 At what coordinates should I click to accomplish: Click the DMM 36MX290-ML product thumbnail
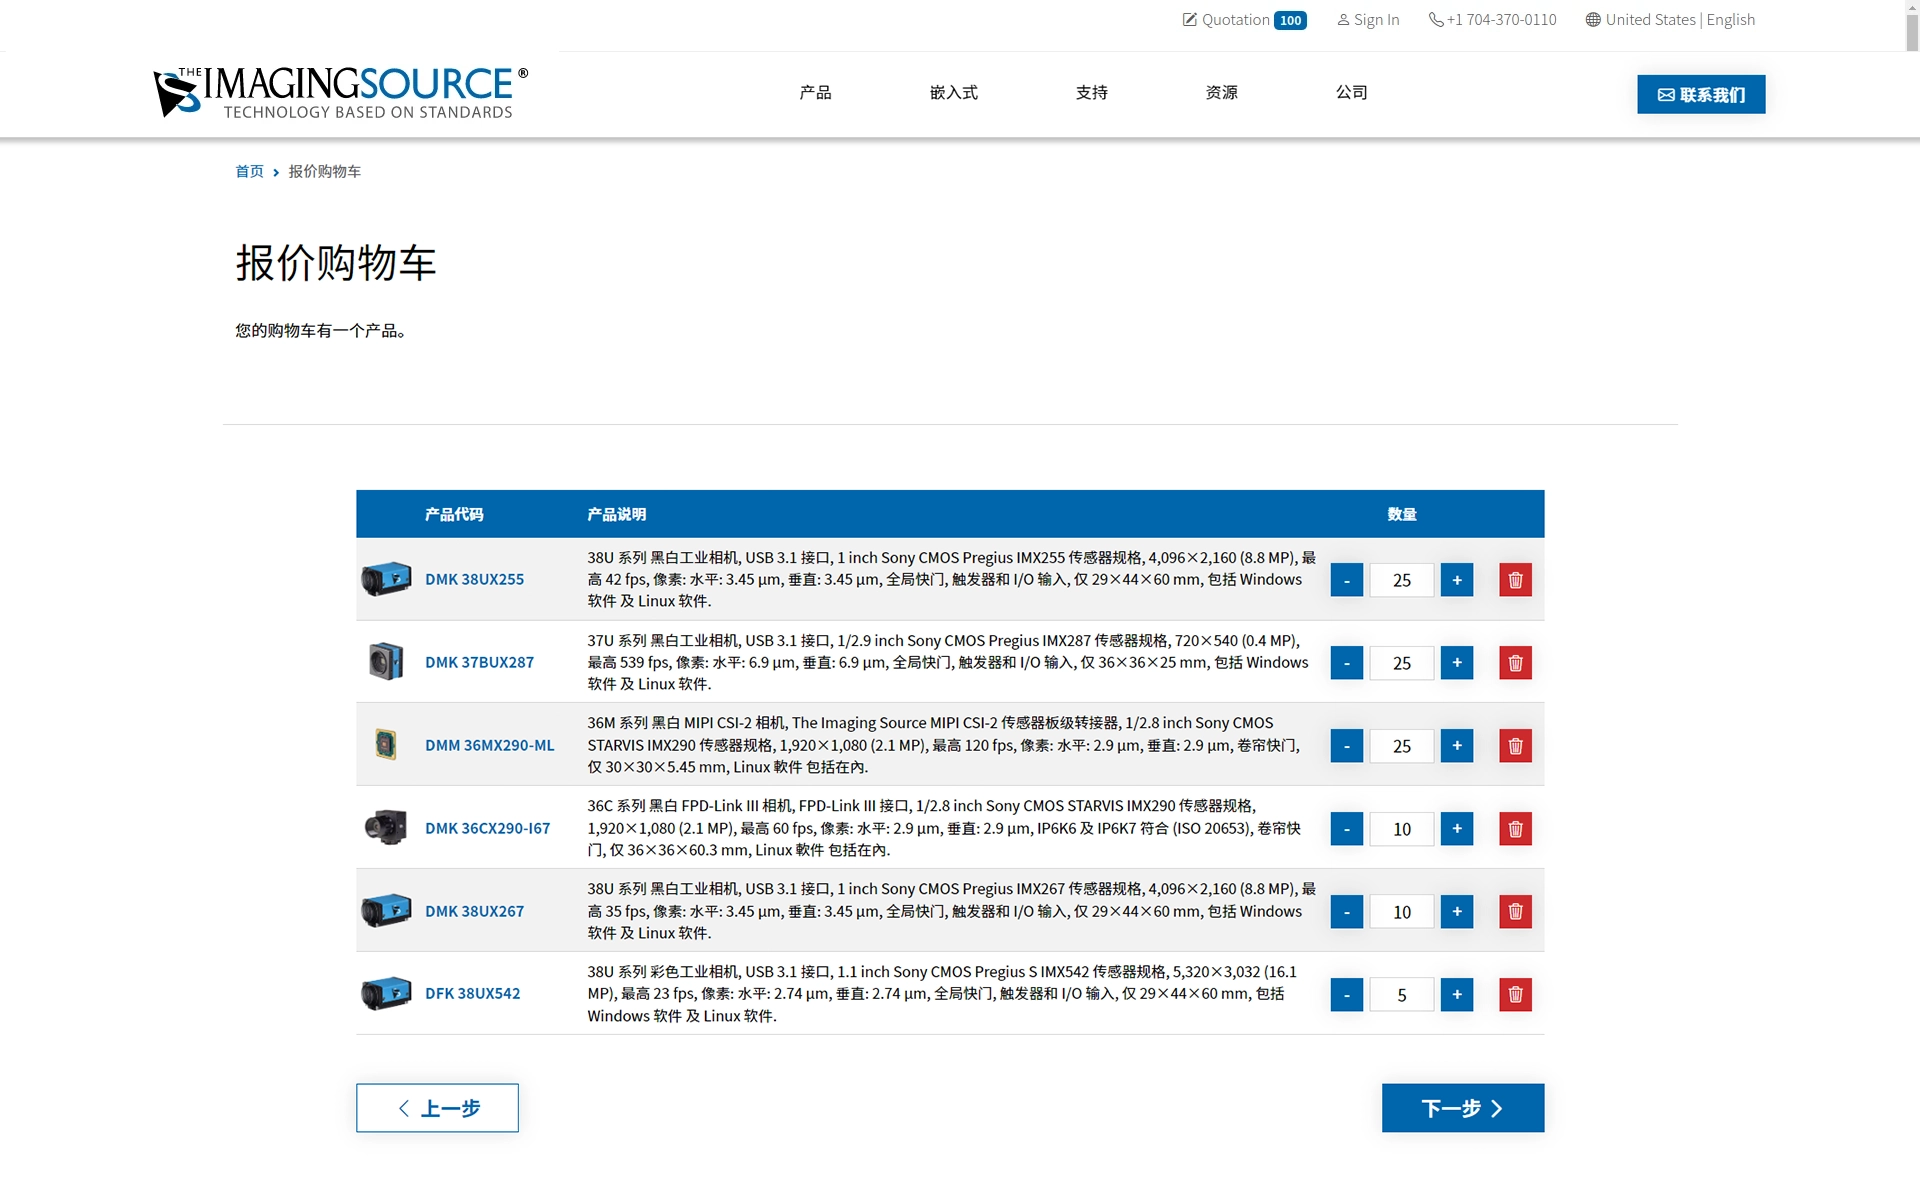(x=387, y=742)
